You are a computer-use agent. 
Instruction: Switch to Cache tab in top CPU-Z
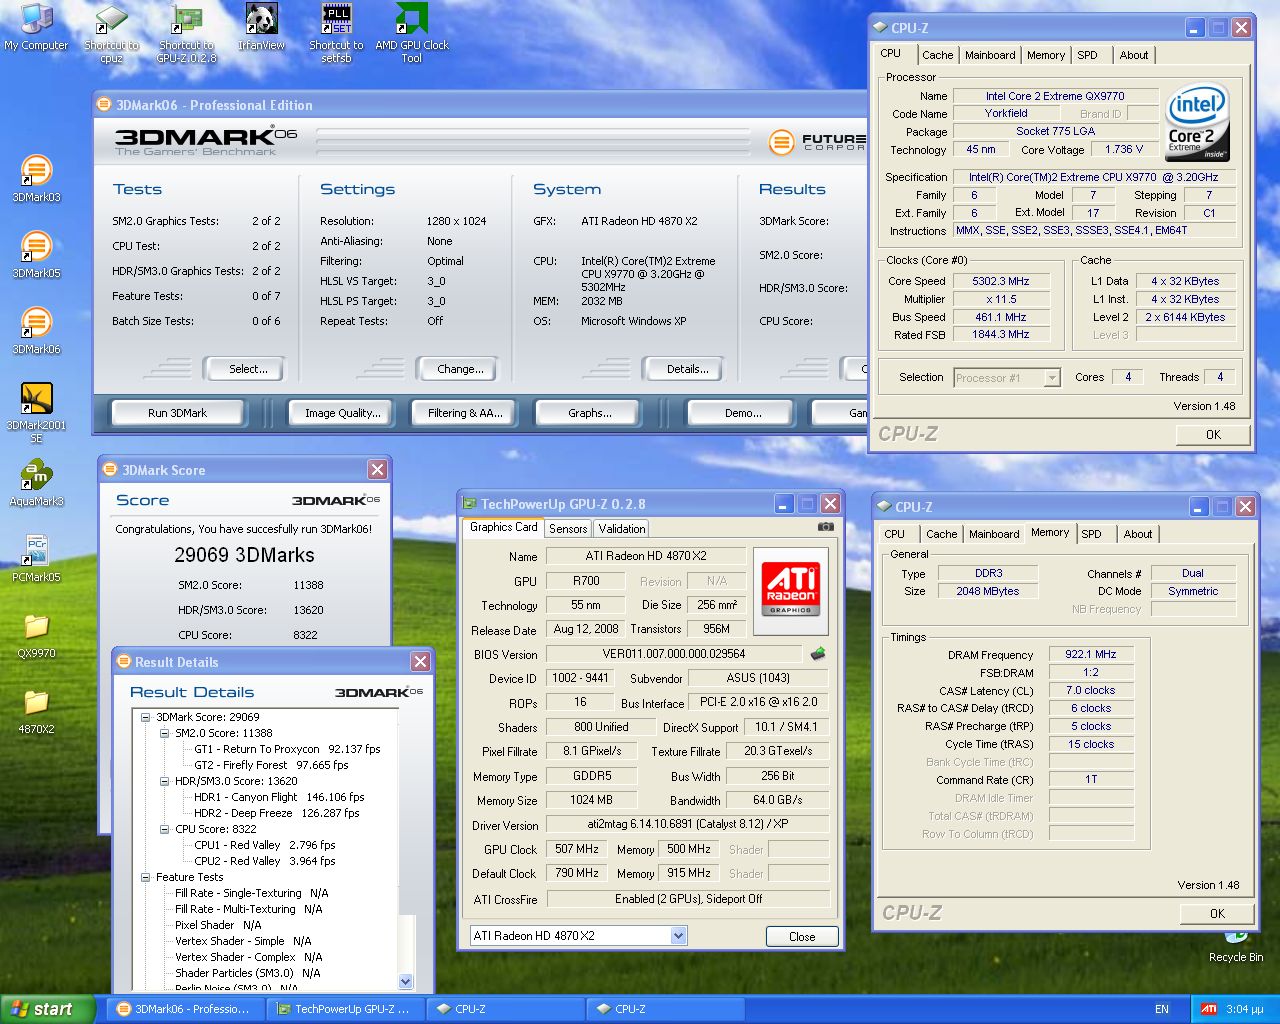(937, 55)
